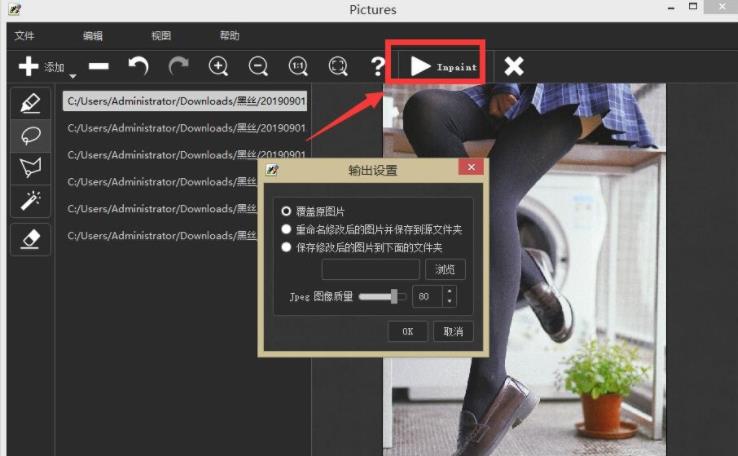Select the marker pencil tool

coord(30,103)
